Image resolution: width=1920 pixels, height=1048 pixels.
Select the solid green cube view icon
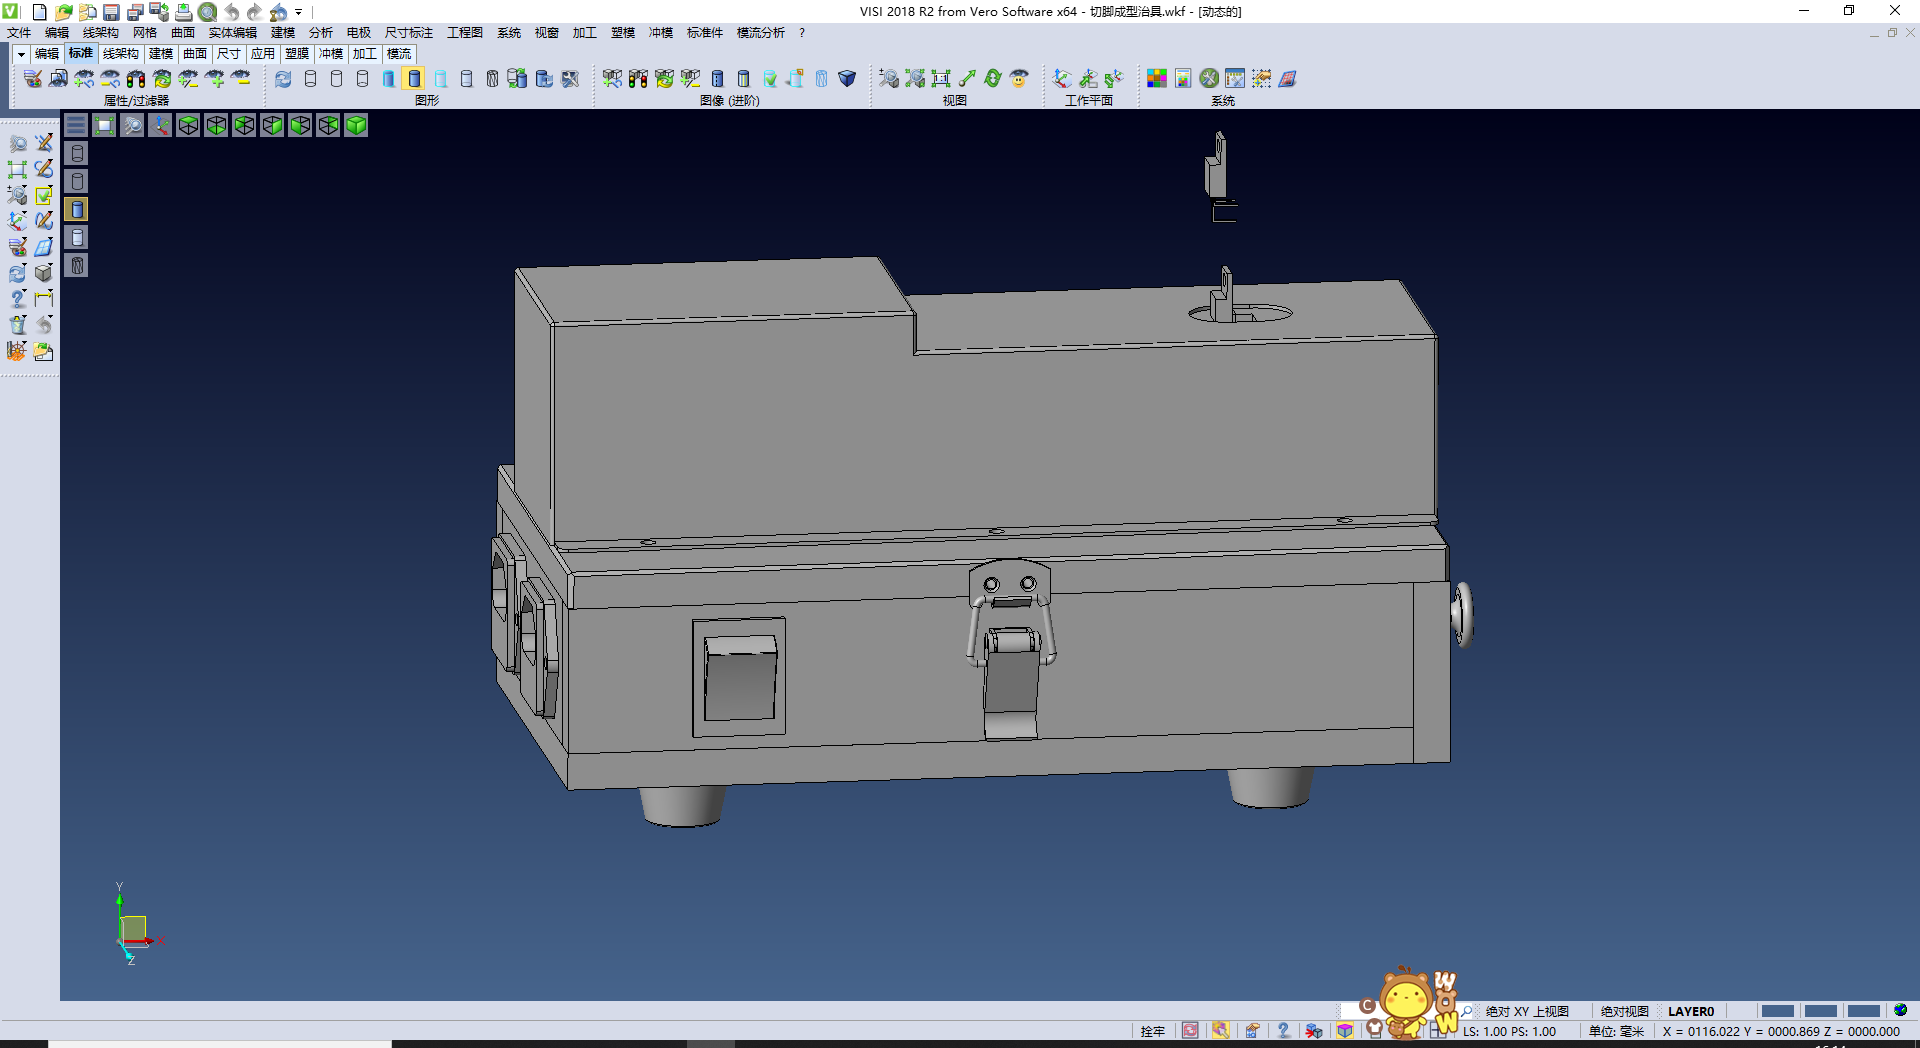tap(356, 125)
